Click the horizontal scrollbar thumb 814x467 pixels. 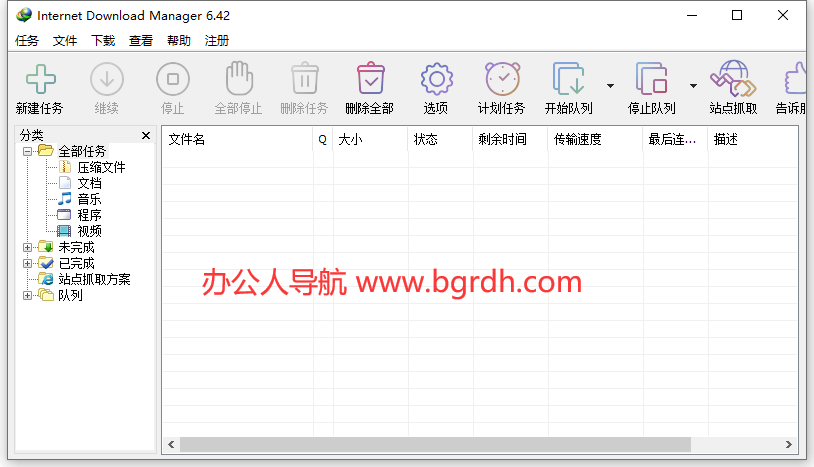435,445
